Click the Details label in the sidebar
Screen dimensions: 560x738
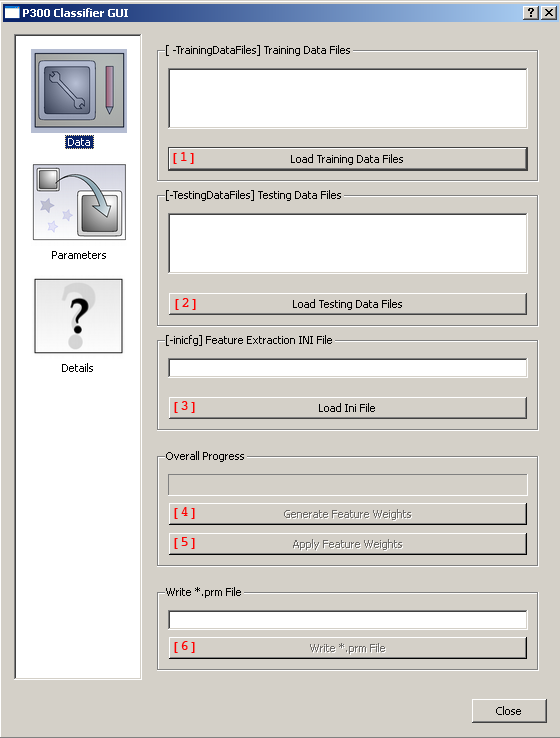tap(77, 368)
